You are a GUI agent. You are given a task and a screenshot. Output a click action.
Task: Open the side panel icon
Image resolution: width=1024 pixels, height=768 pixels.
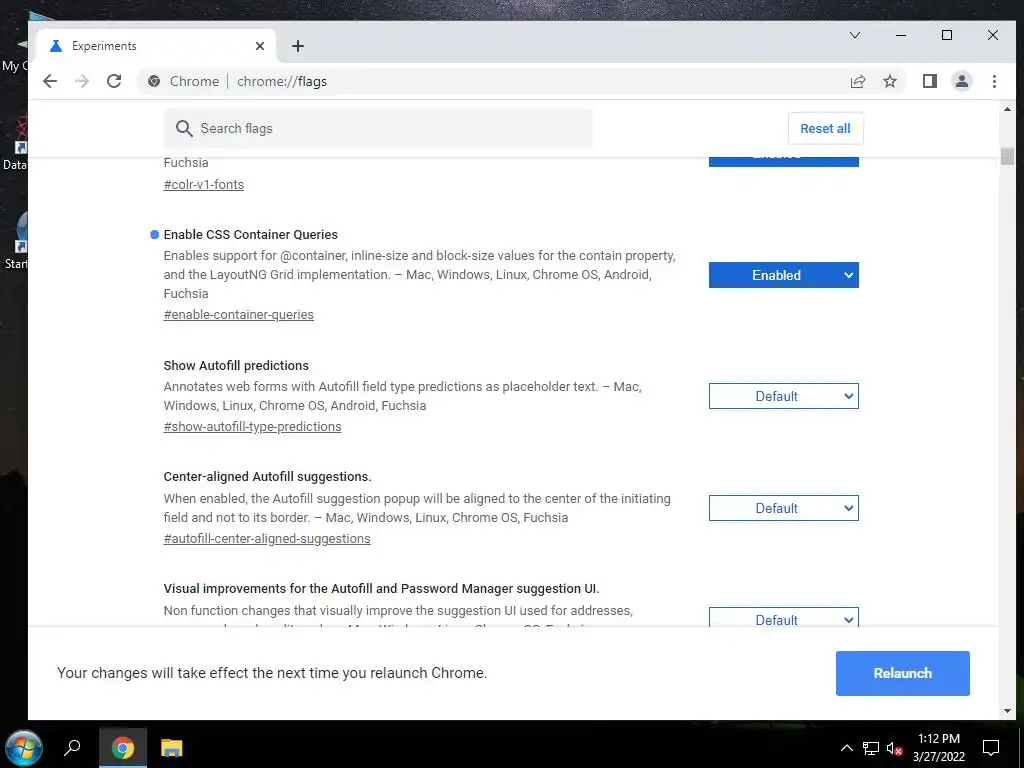point(929,81)
